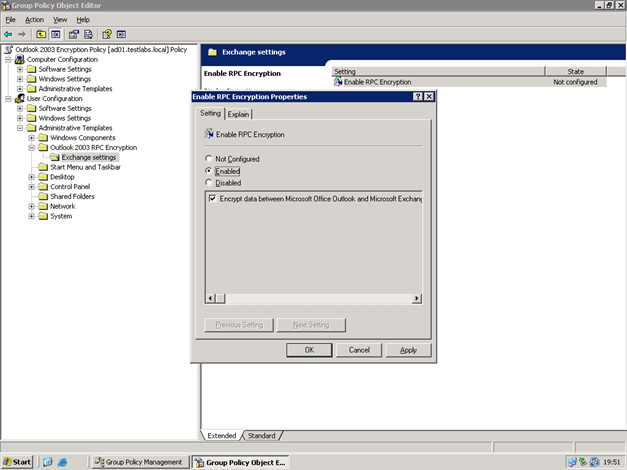Image resolution: width=627 pixels, height=470 pixels.
Task: Click the options box scroll right arrow
Action: pyautogui.click(x=417, y=298)
